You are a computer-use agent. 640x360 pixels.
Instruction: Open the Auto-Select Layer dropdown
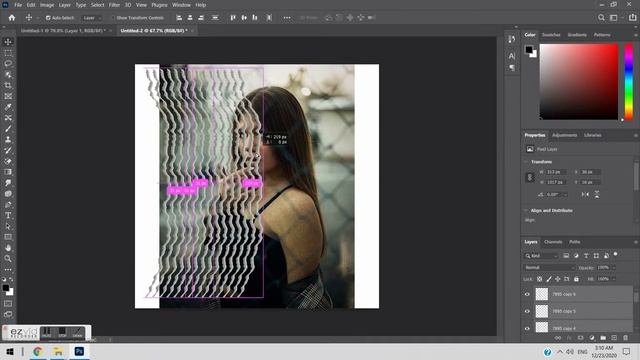coord(92,18)
